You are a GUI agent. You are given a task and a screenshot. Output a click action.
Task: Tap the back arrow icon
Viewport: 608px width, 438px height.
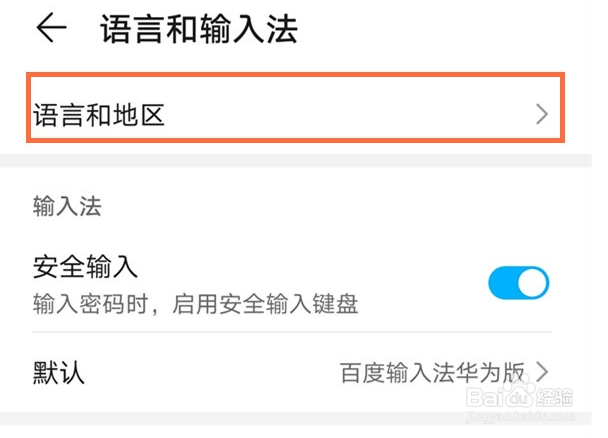[50, 29]
